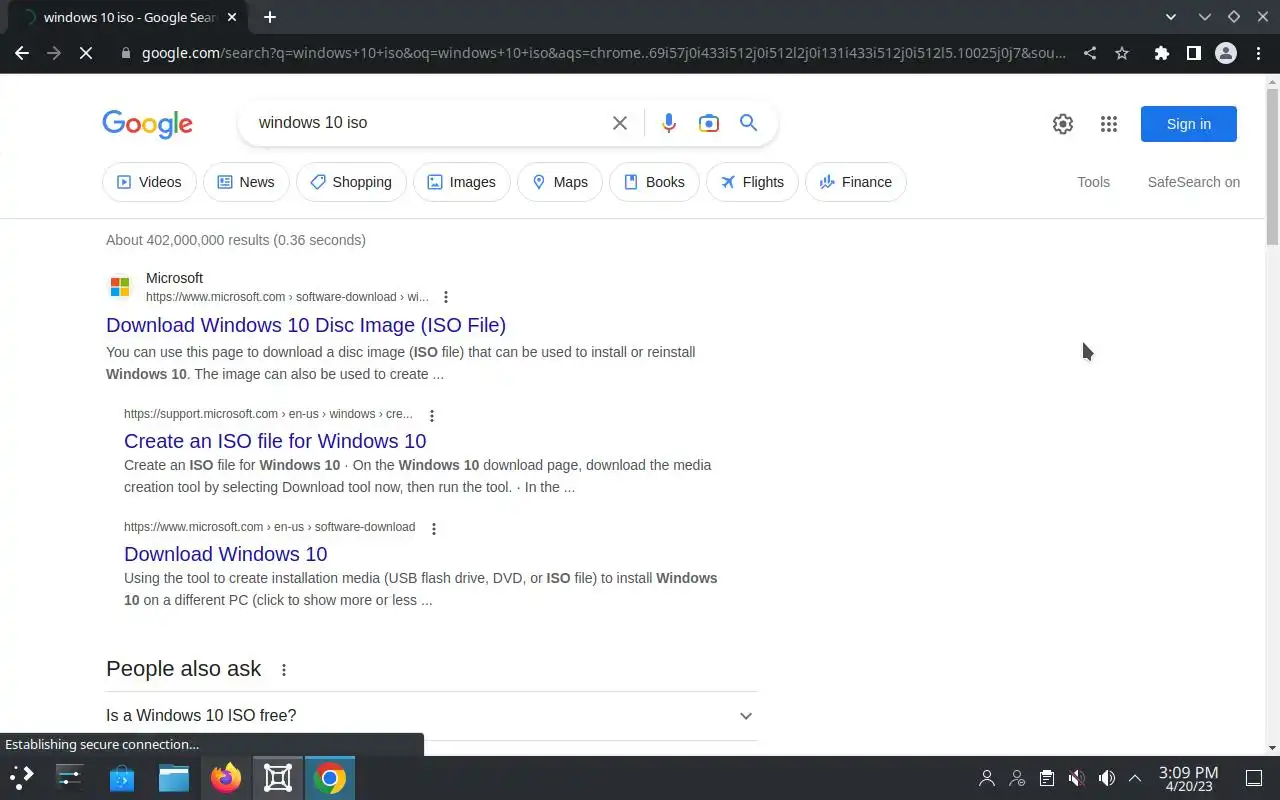Screen dimensions: 1280x800
Task: Clear the search box text
Action: pyautogui.click(x=620, y=123)
